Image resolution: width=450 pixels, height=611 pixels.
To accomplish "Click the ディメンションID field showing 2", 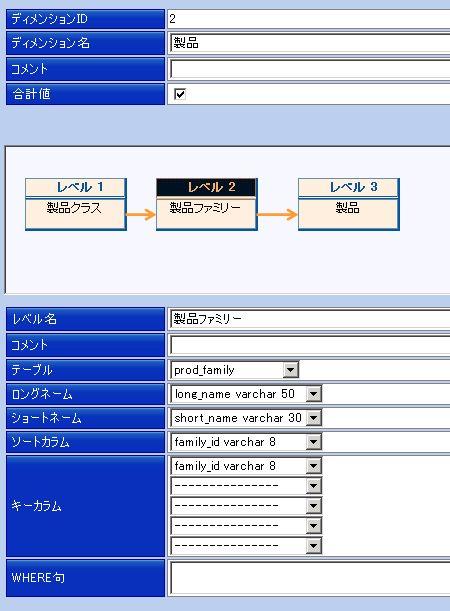I will pyautogui.click(x=310, y=19).
